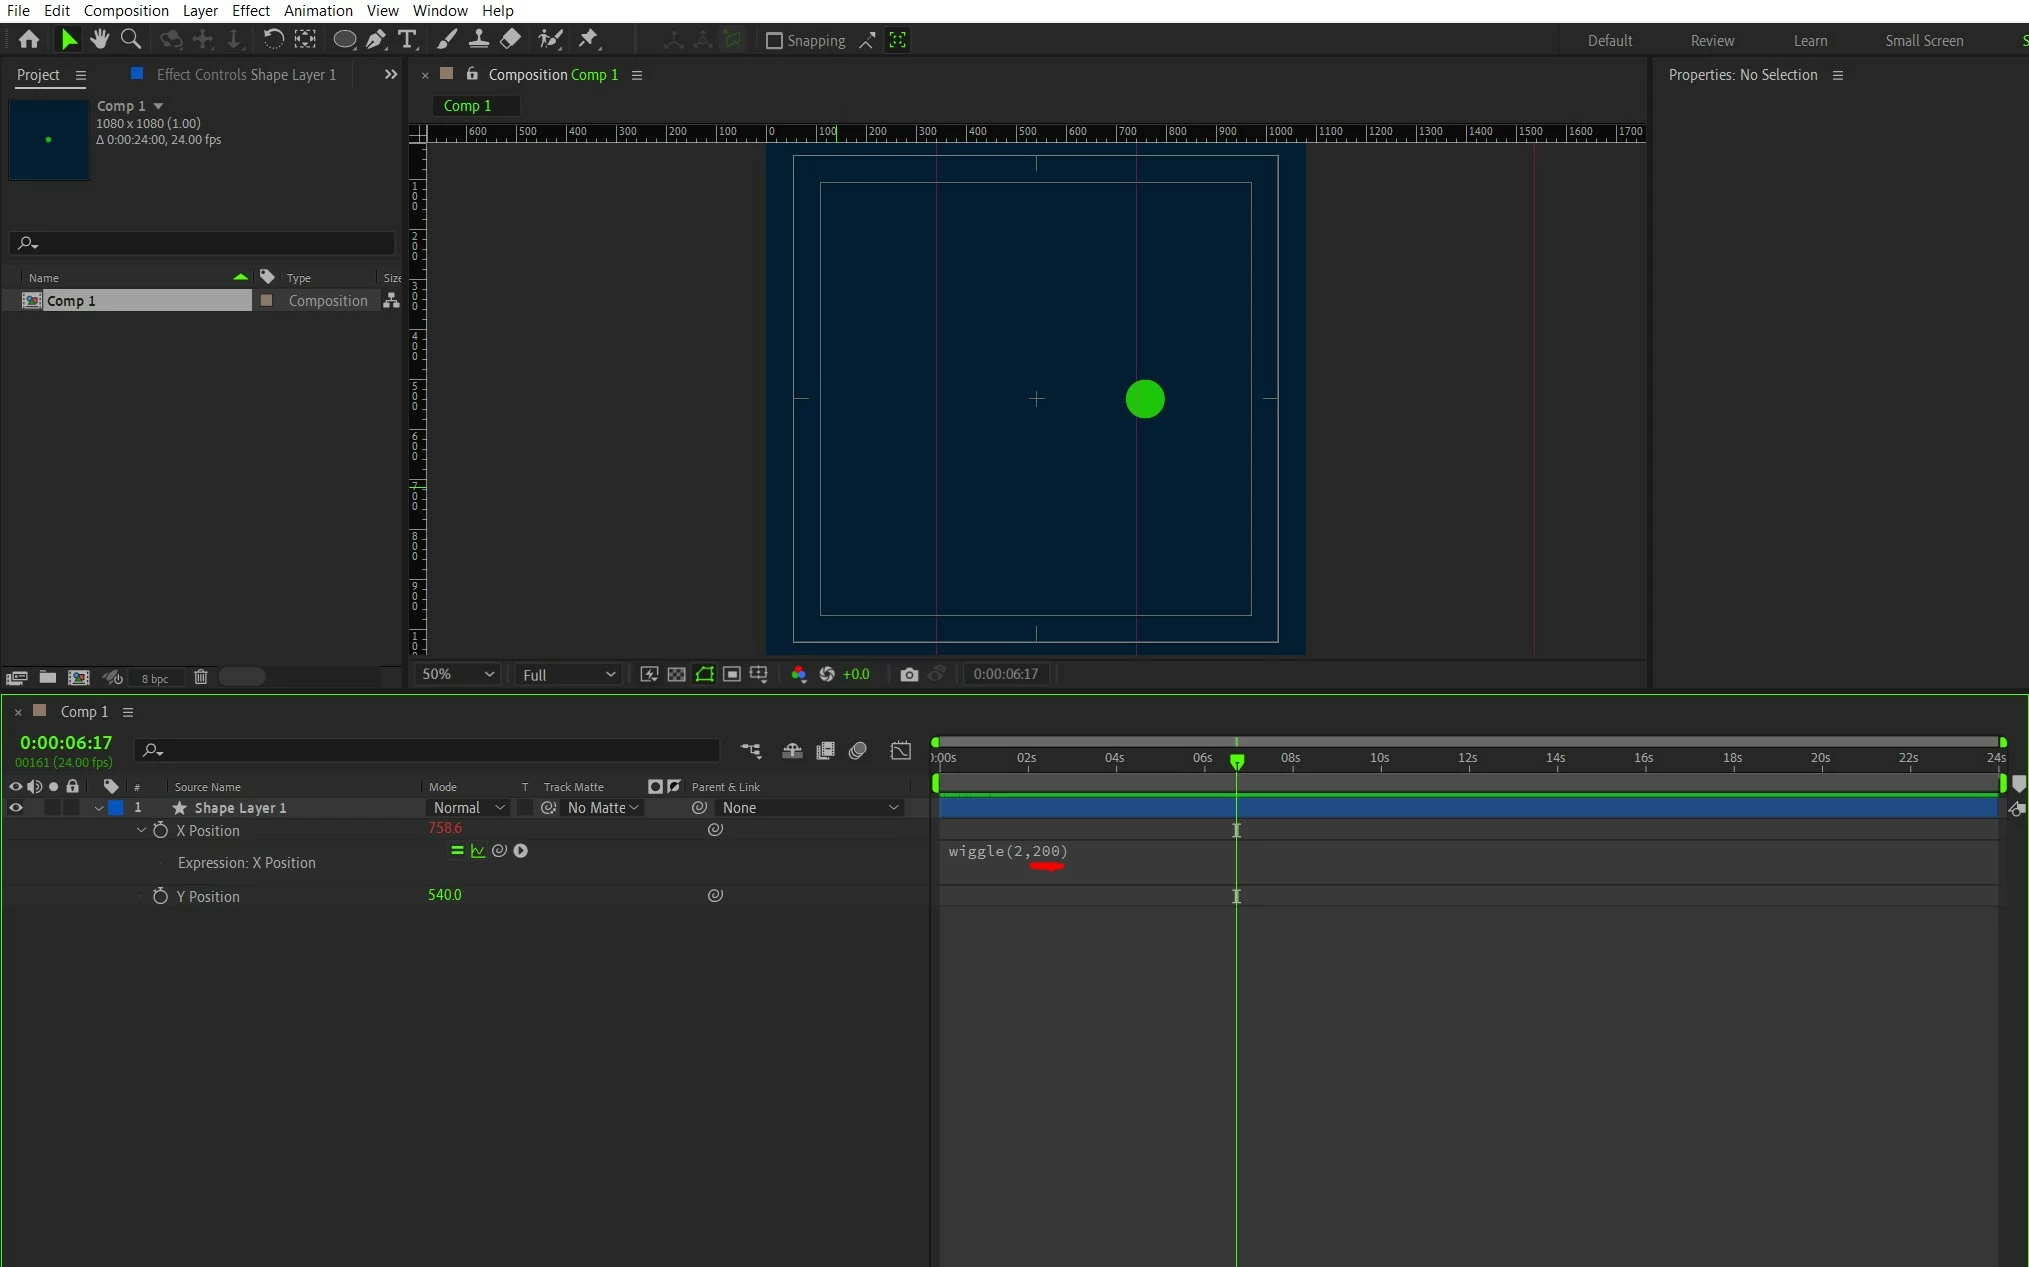Select the Puppet Pin tool
Image resolution: width=2029 pixels, height=1267 pixels.
[588, 39]
